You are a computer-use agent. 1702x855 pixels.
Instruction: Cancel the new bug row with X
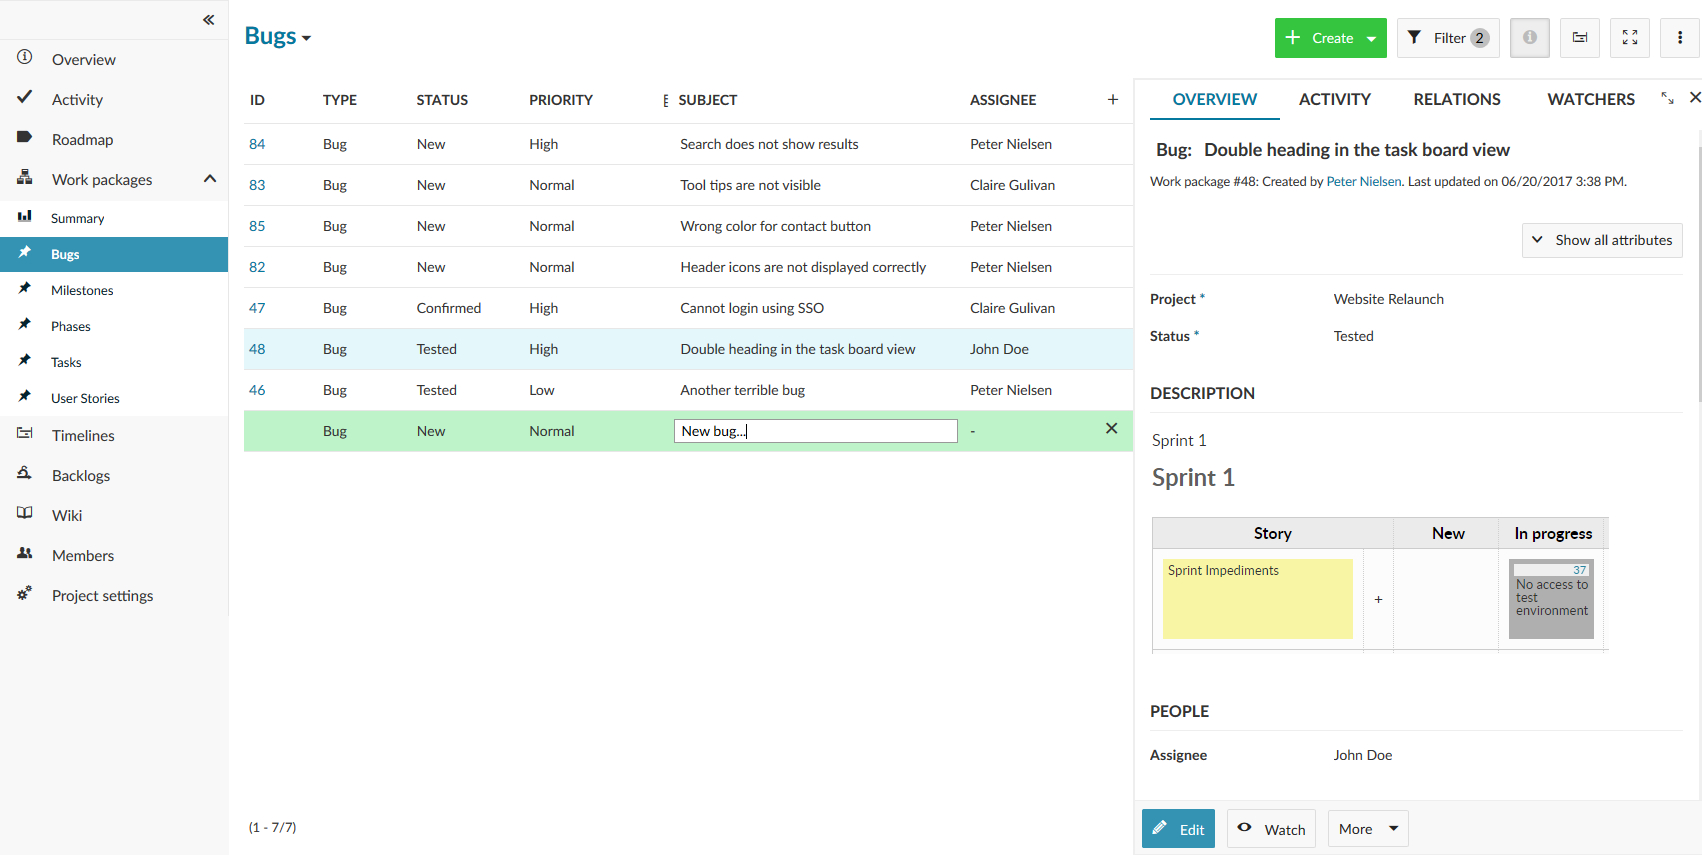click(x=1111, y=429)
